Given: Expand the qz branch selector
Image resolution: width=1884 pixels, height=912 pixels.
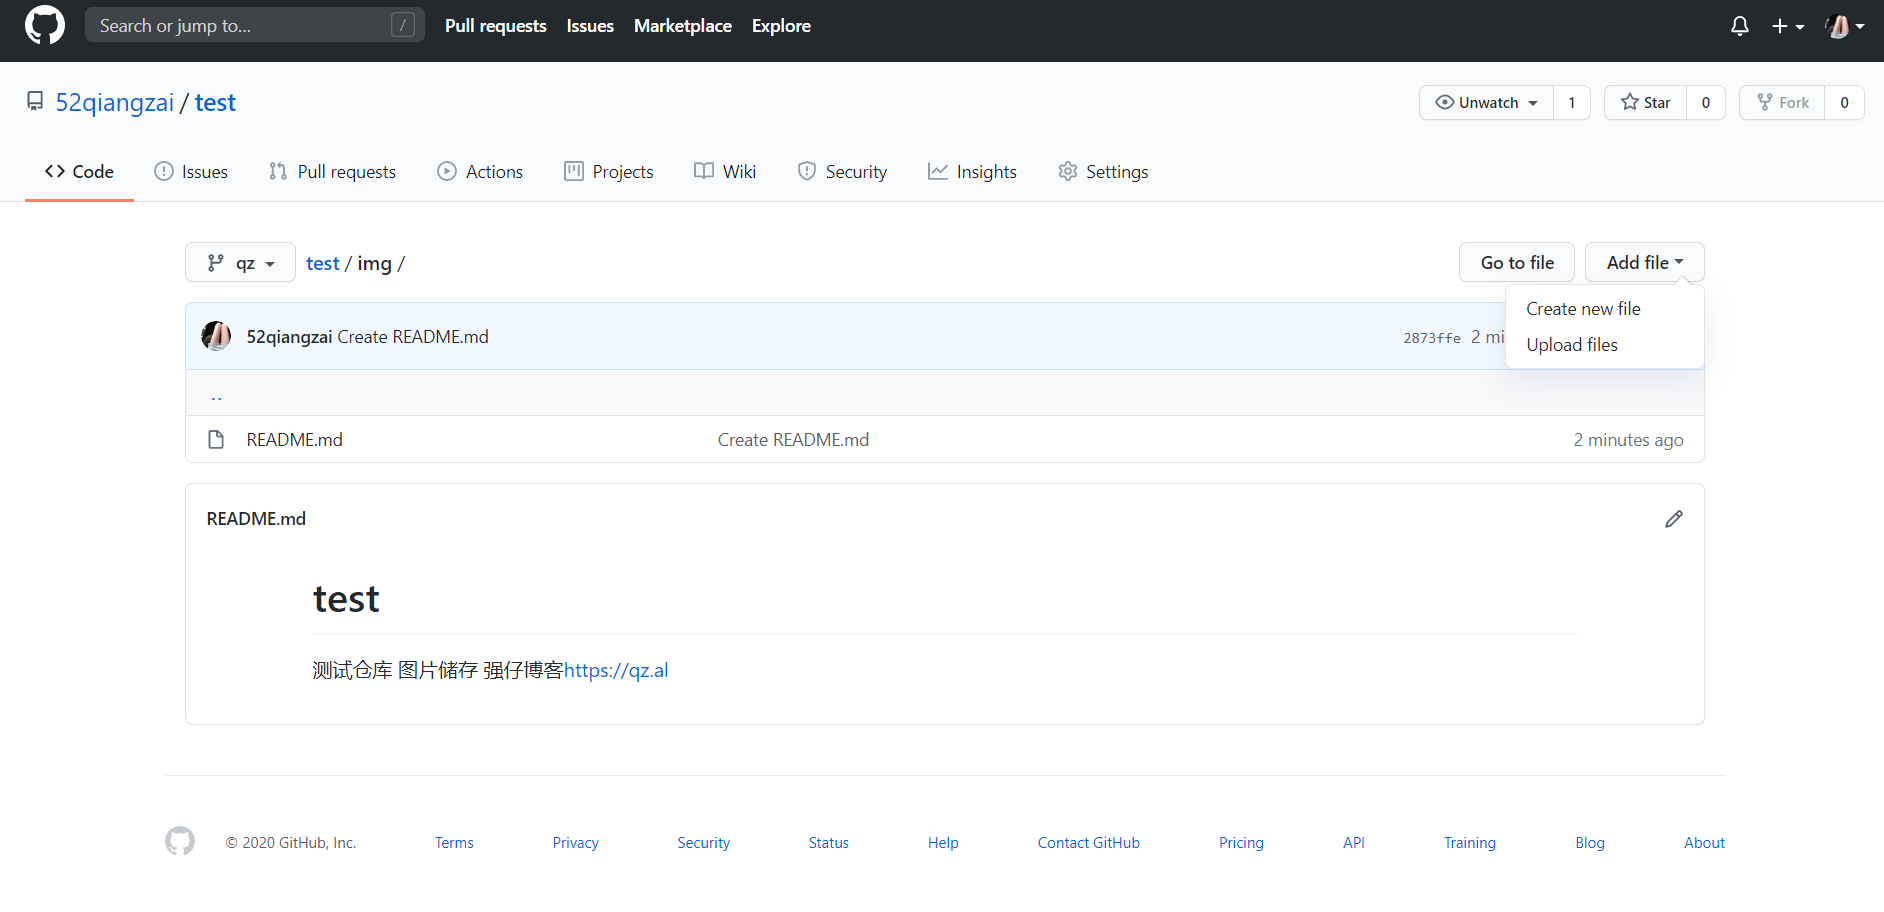Looking at the screenshot, I should (x=240, y=263).
